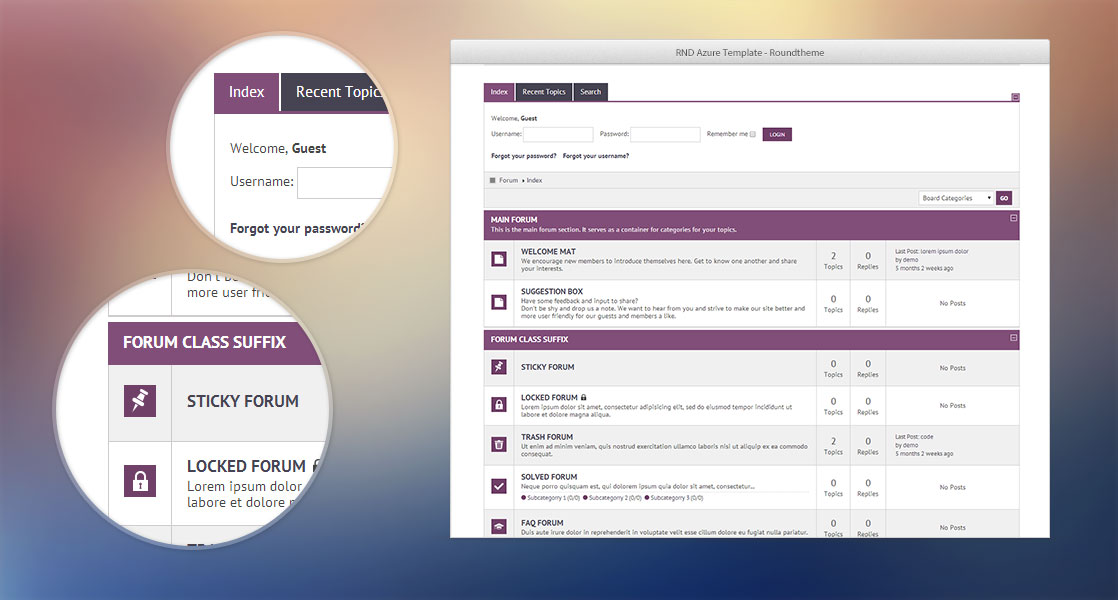Click the Welcome Mat forum icon
This screenshot has height=600, width=1118.
(499, 259)
